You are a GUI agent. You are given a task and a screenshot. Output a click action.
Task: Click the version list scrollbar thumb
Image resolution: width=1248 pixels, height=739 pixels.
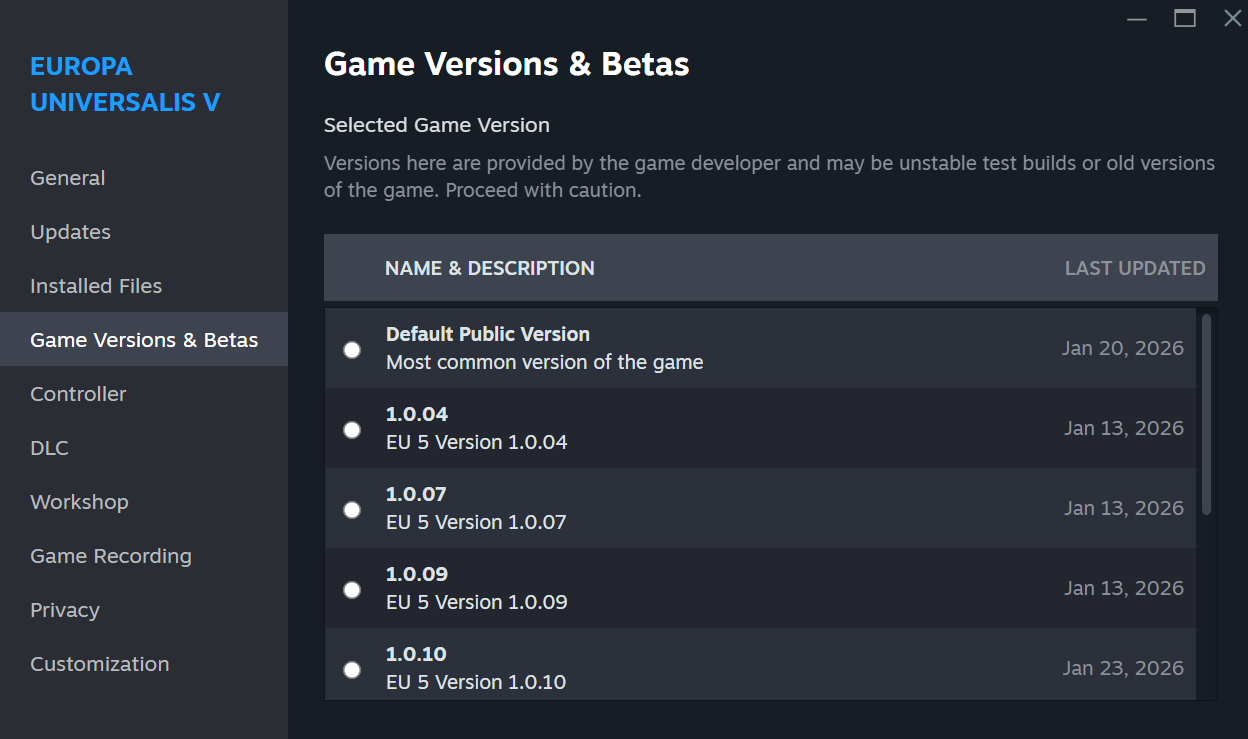coord(1206,415)
